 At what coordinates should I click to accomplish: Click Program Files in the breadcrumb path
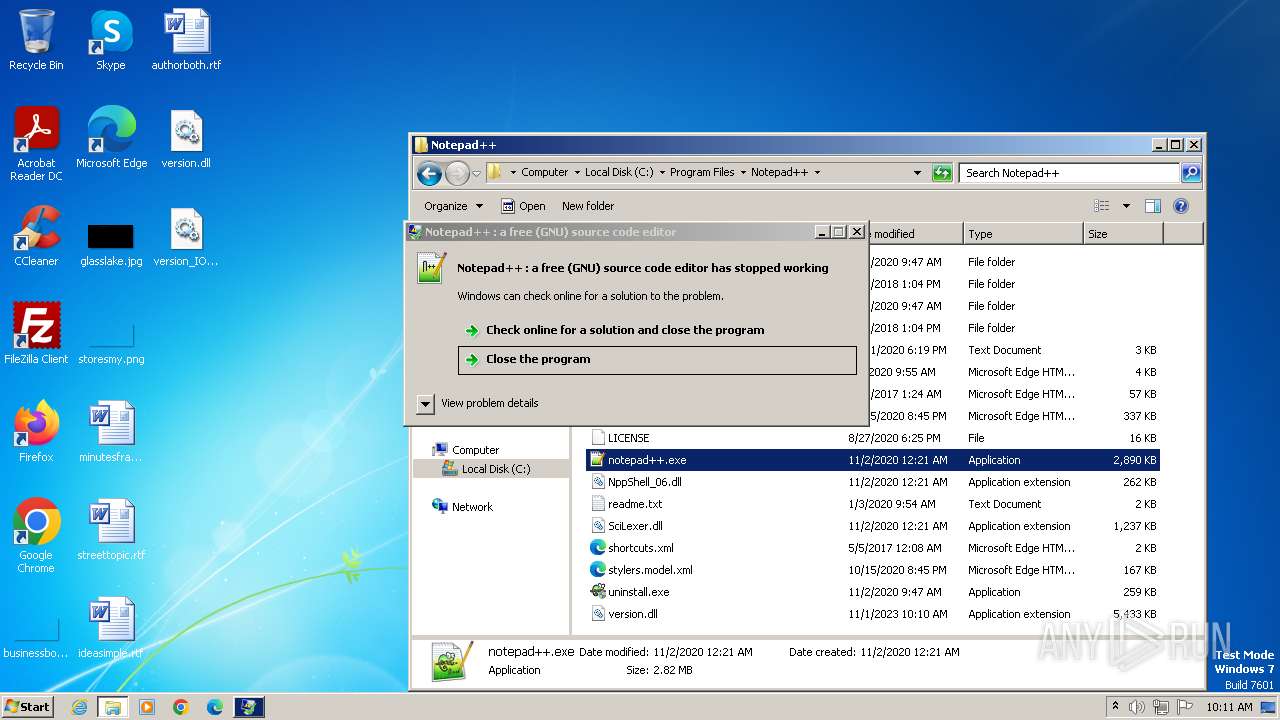click(702, 173)
